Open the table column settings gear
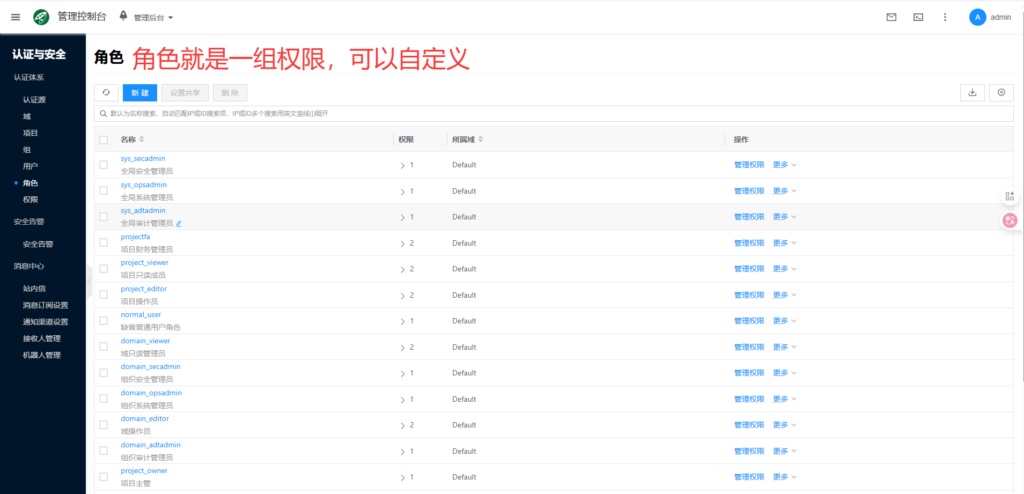Image resolution: width=1024 pixels, height=494 pixels. [1001, 92]
